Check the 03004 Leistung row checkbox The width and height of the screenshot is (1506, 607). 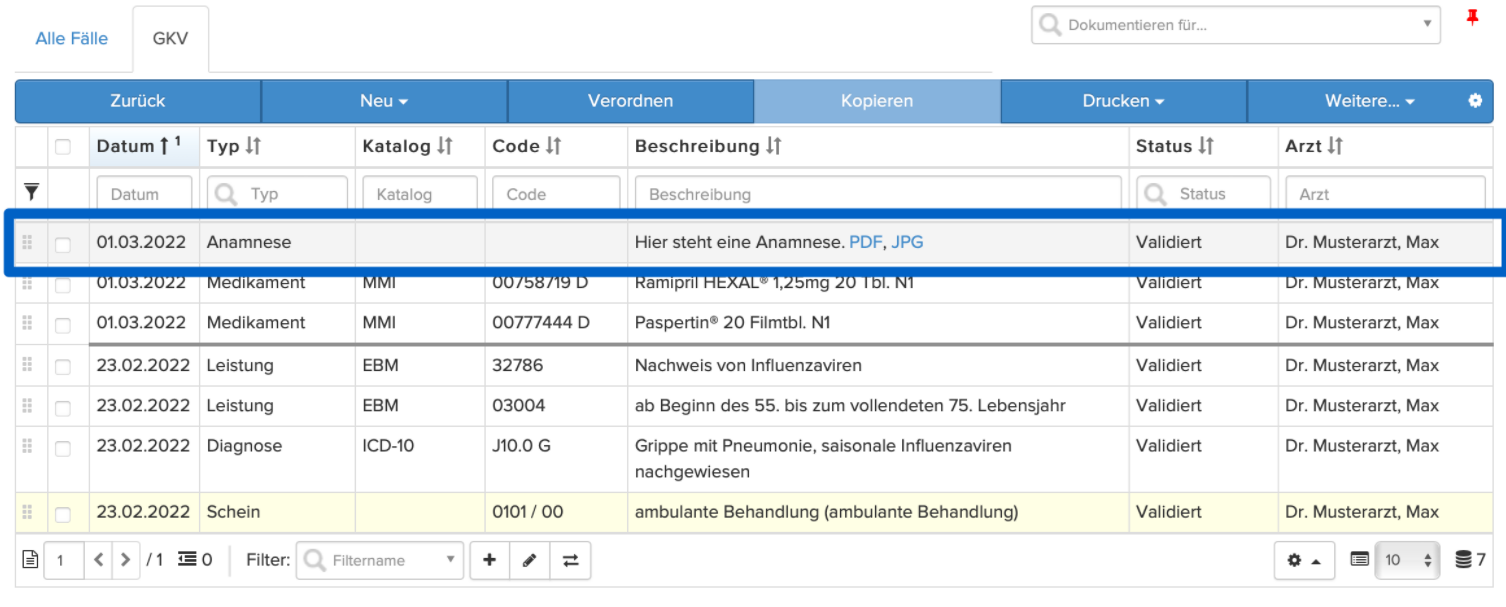63,408
